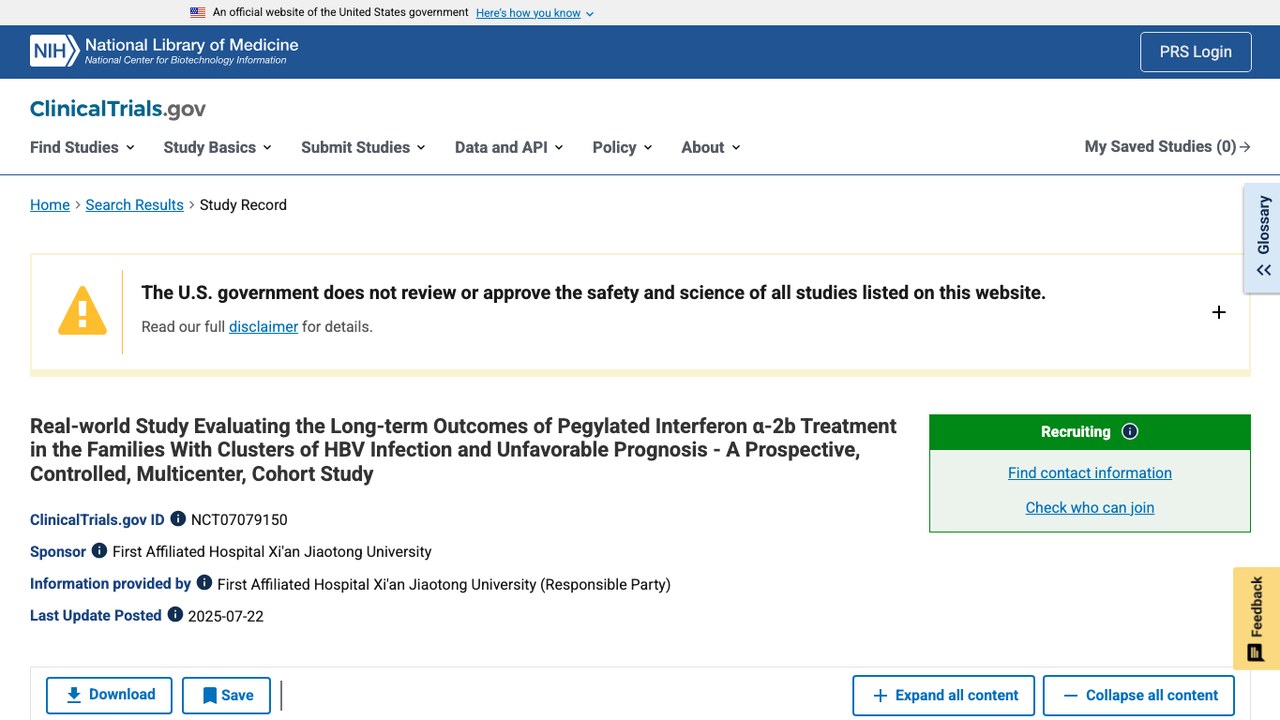Click info icon next to Last Update Posted
Viewport: 1280px width, 720px height.
coord(175,615)
